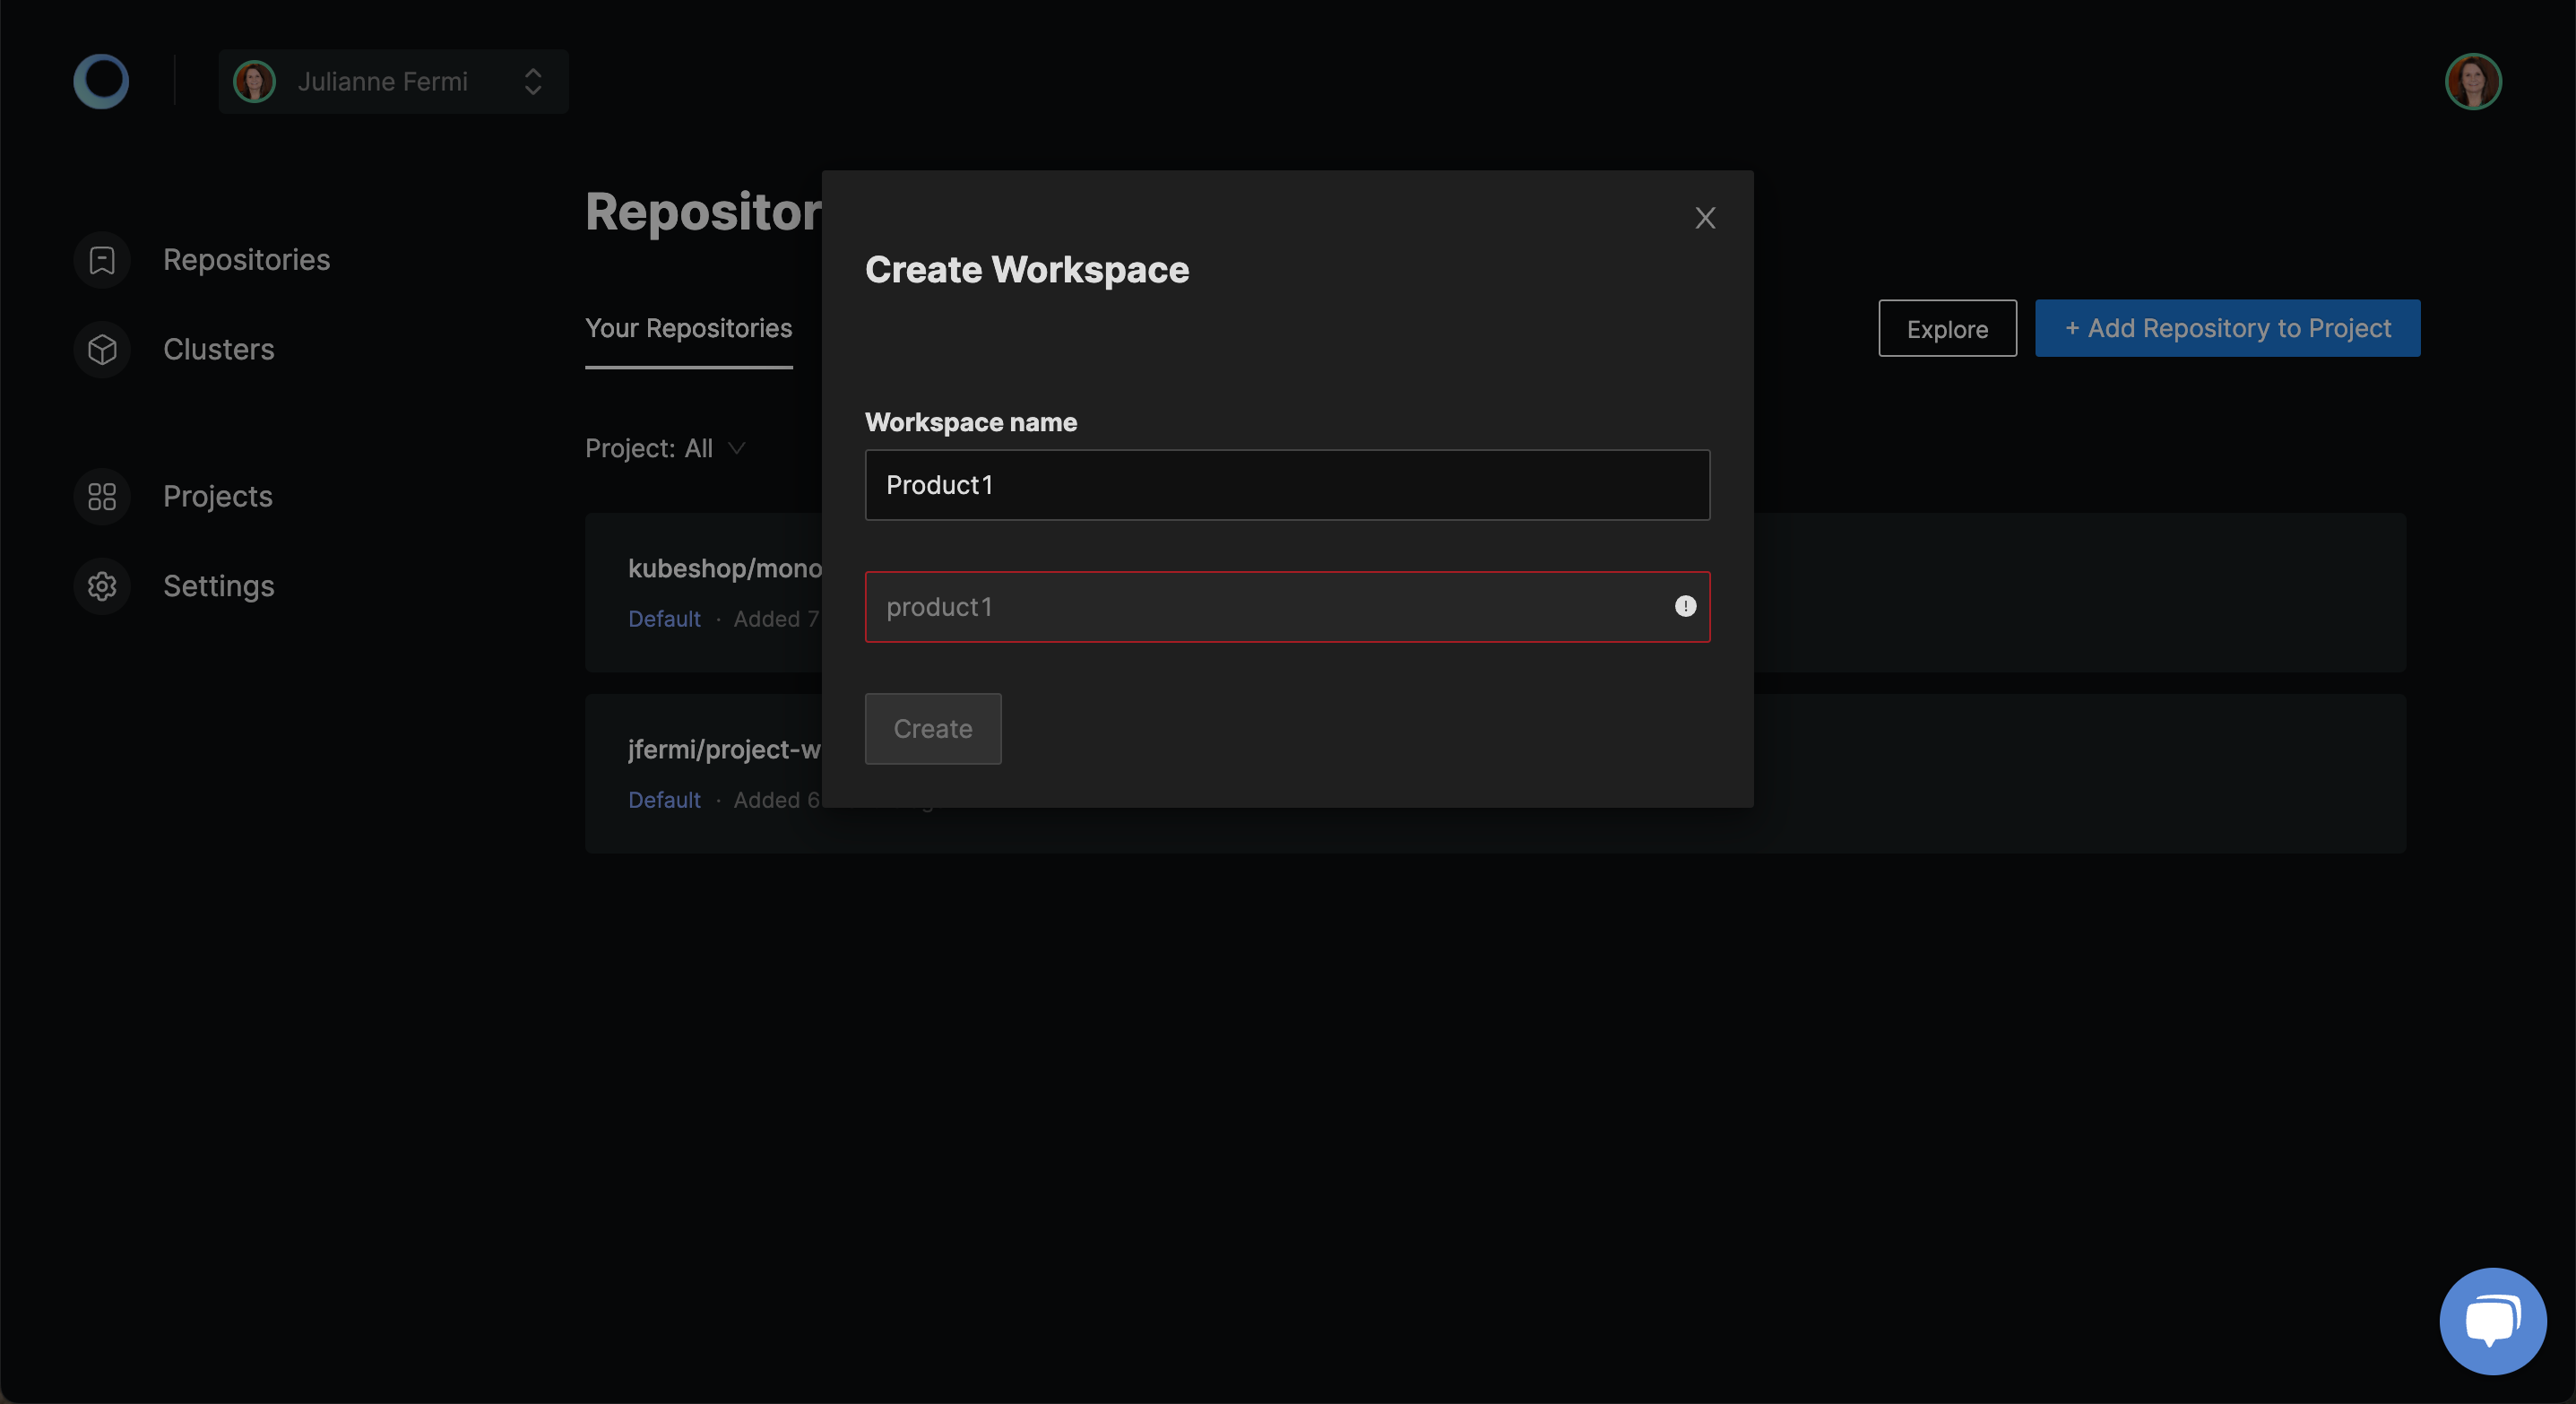Click the Repositories sidebar icon
The height and width of the screenshot is (1404, 2576).
point(100,259)
